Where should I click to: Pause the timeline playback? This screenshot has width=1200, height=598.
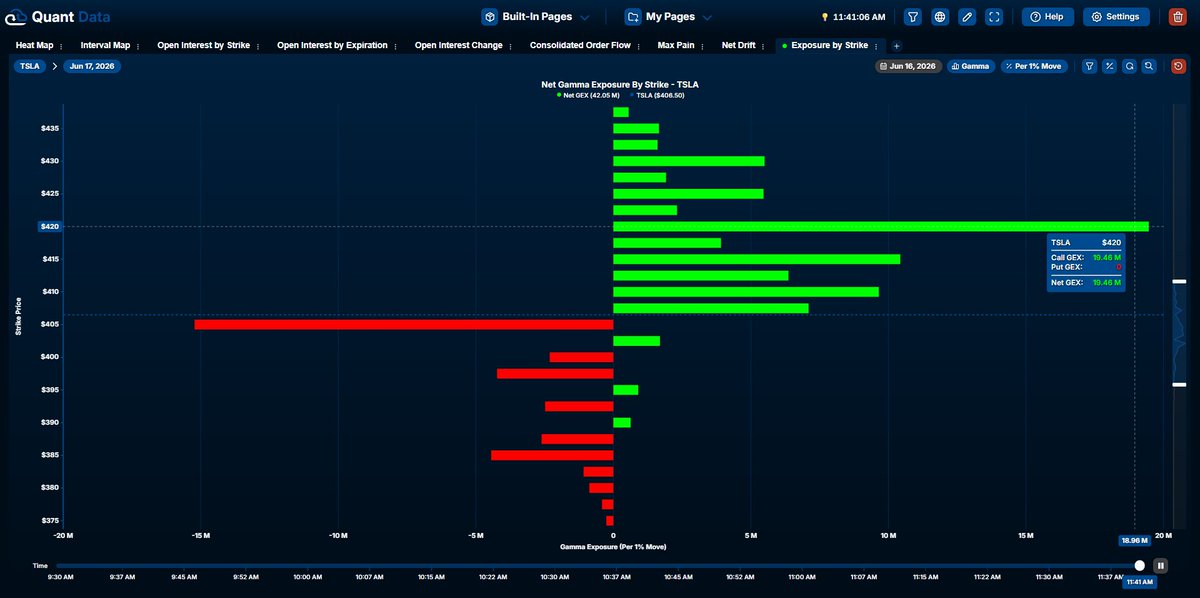tap(1161, 565)
